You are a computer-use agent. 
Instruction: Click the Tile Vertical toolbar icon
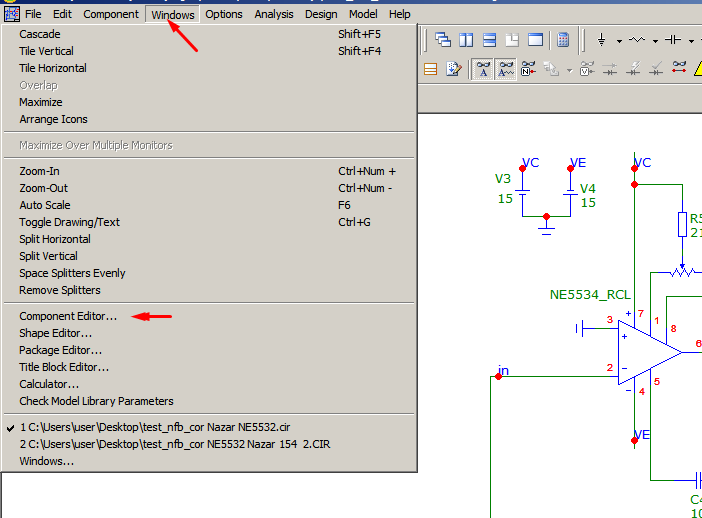(x=466, y=40)
